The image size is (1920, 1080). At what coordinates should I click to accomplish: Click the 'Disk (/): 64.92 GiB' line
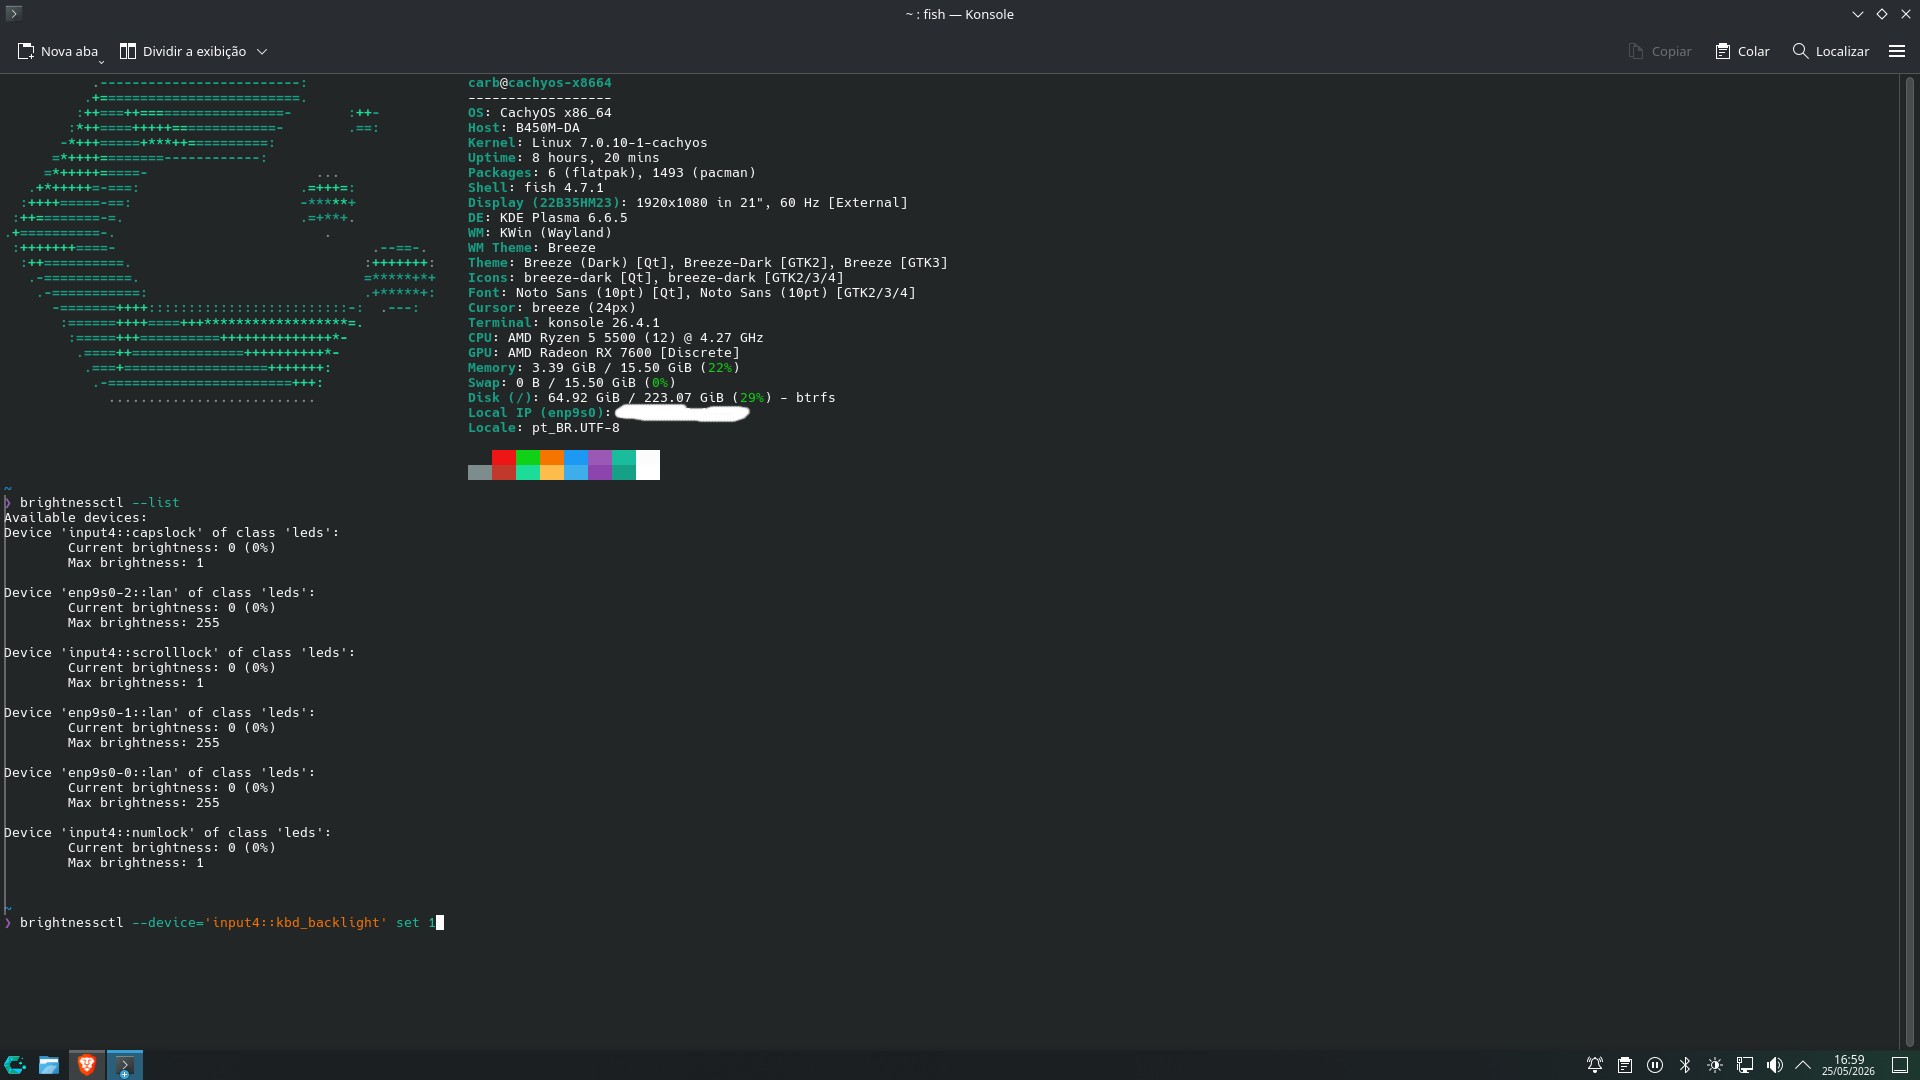click(x=652, y=398)
